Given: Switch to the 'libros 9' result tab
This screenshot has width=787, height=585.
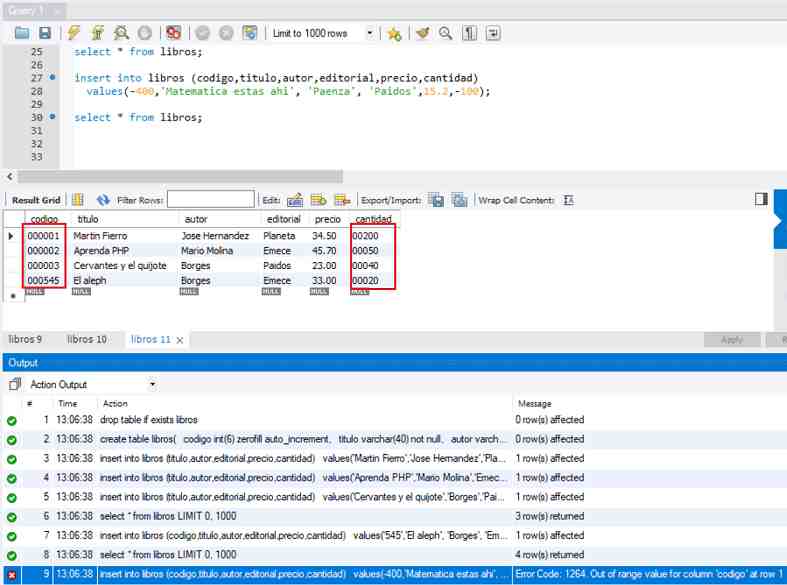Looking at the screenshot, I should click(x=25, y=340).
